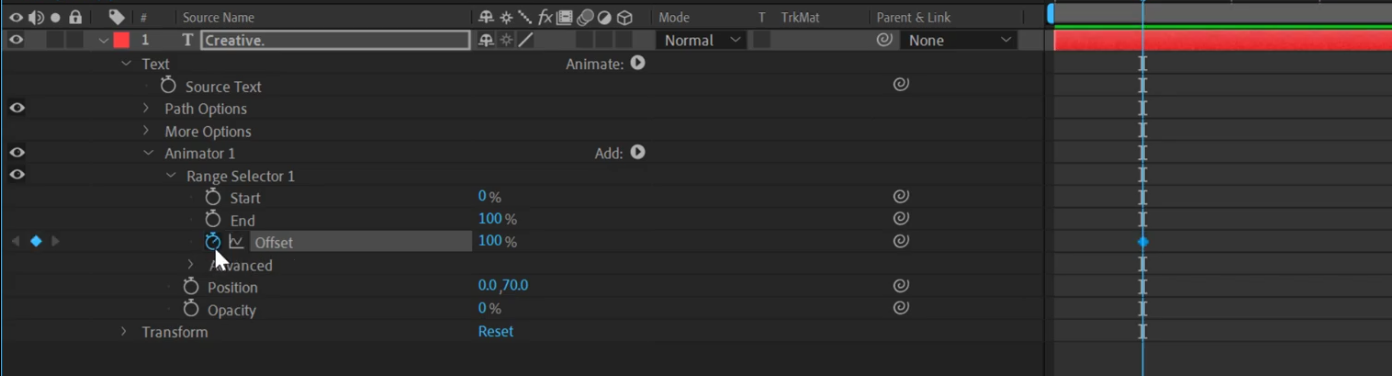1392x376 pixels.
Task: Click the Position property pick whip
Action: click(901, 286)
